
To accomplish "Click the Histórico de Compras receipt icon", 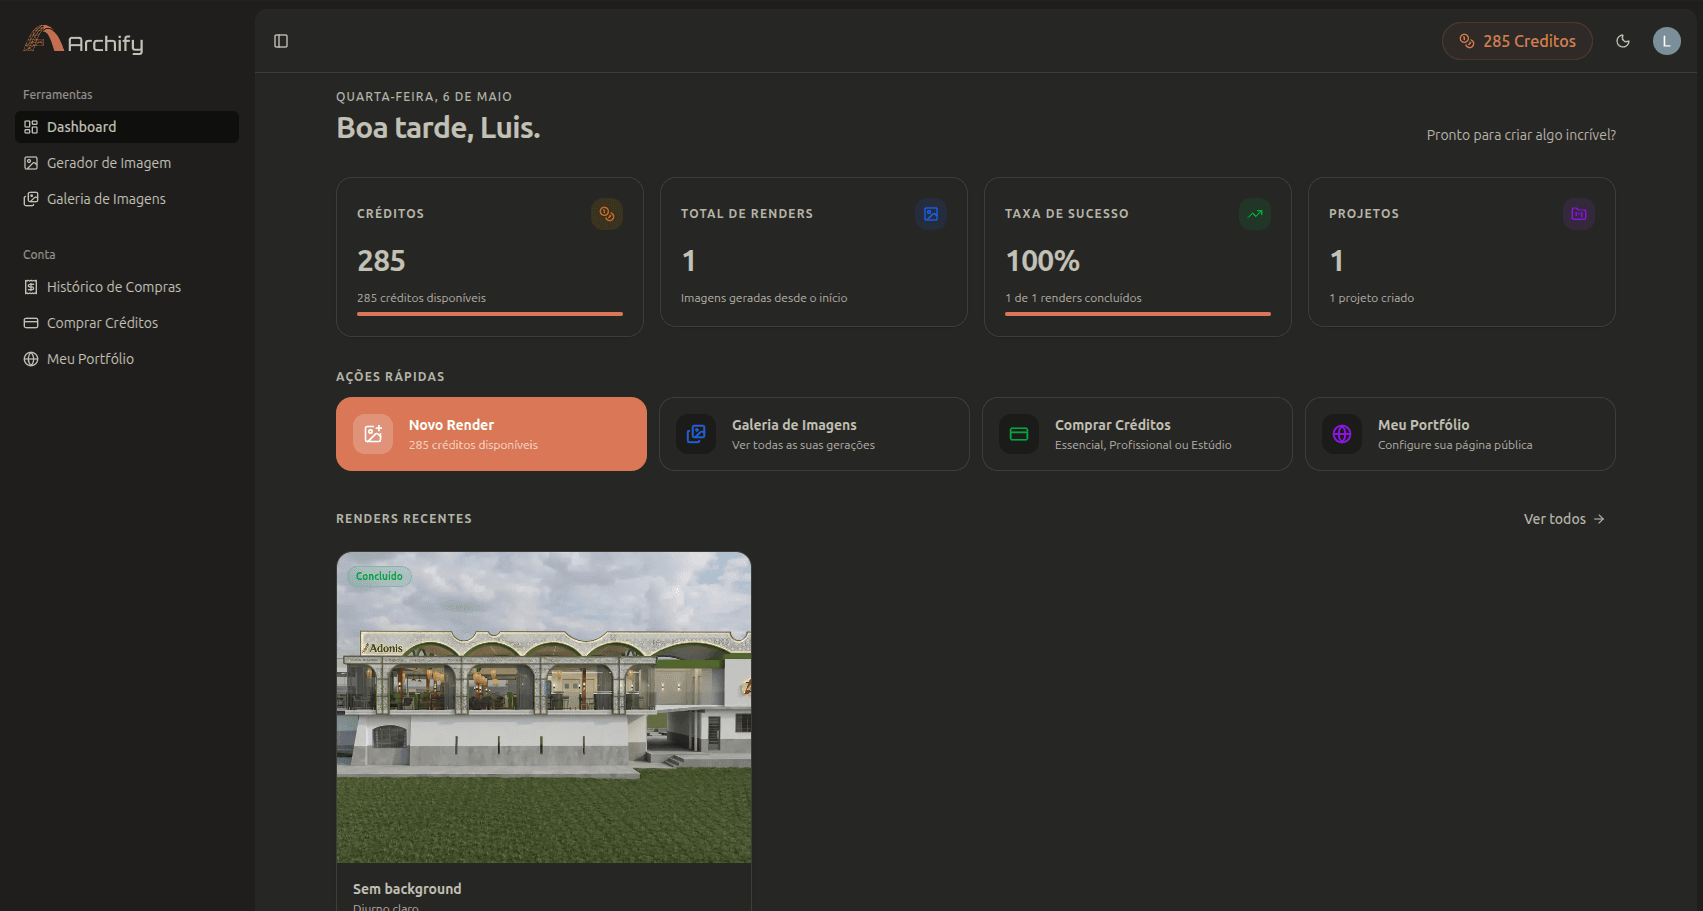I will click(31, 287).
